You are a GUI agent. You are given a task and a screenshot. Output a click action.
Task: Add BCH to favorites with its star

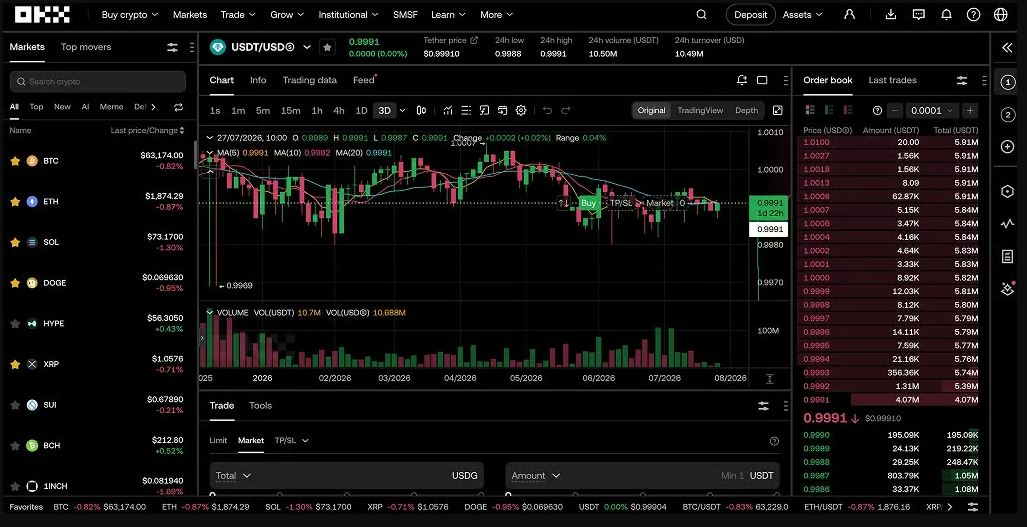(15, 445)
